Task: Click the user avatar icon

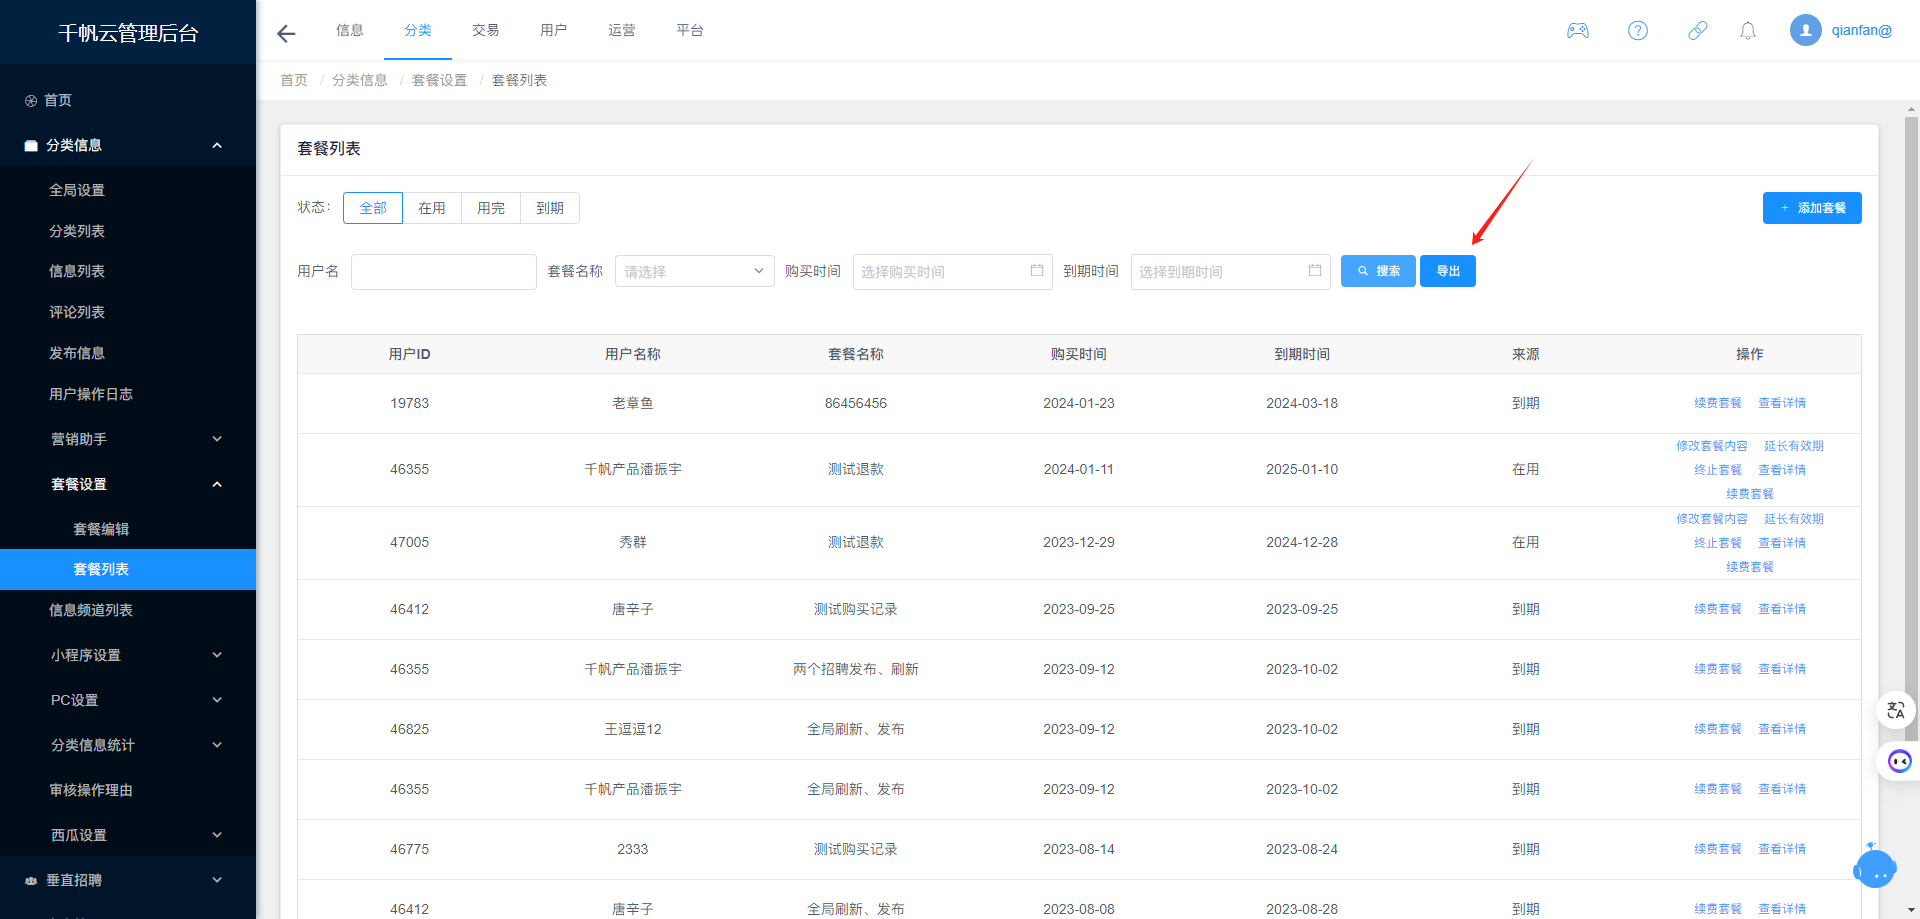Action: click(1806, 30)
